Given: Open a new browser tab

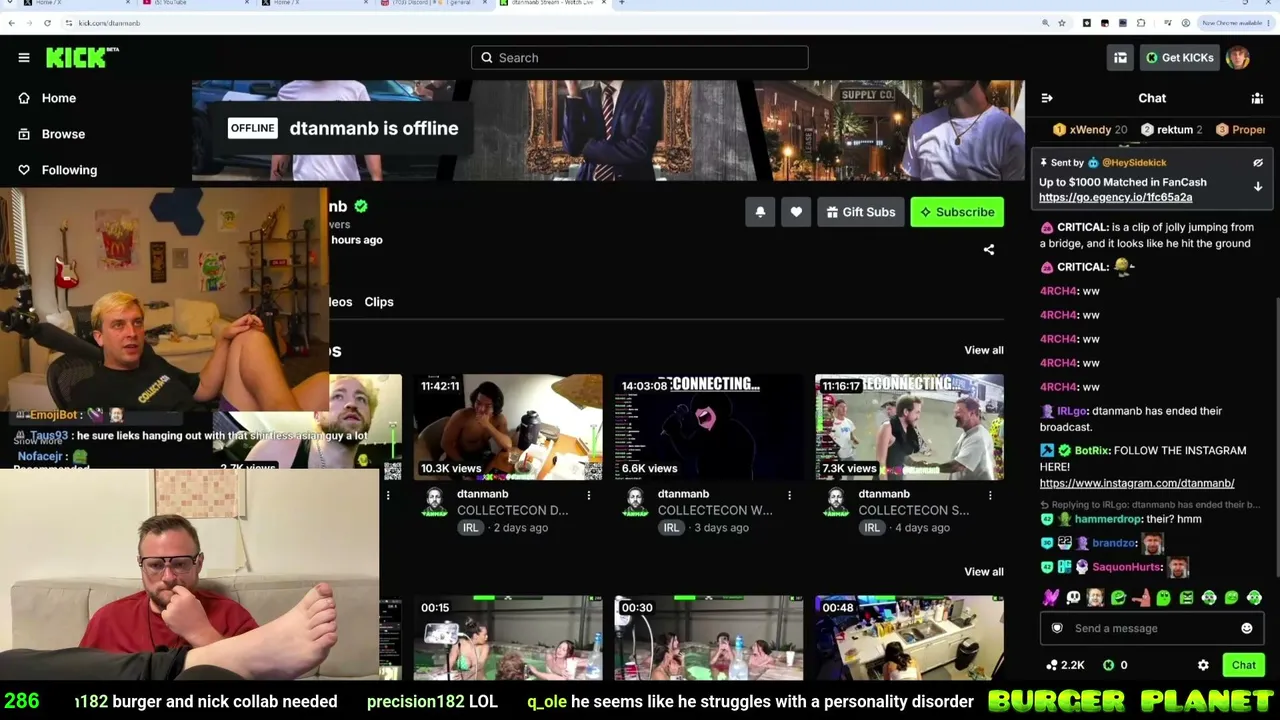Looking at the screenshot, I should coord(621,3).
